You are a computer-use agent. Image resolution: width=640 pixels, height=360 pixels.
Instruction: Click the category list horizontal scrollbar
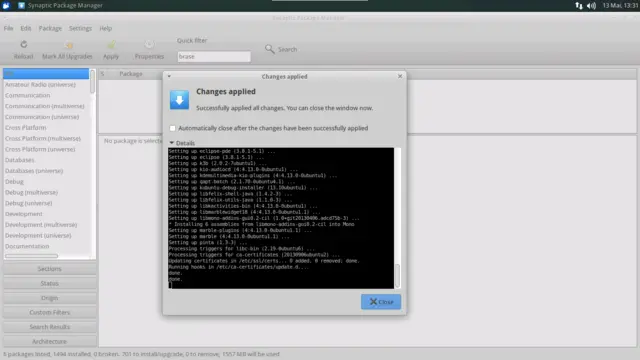(x=31, y=256)
